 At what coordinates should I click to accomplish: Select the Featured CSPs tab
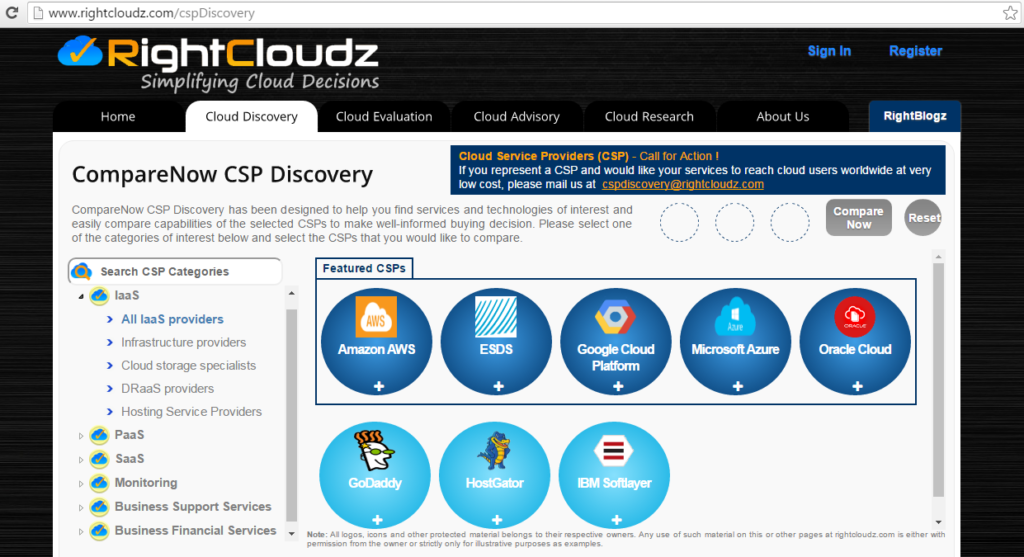coord(364,268)
